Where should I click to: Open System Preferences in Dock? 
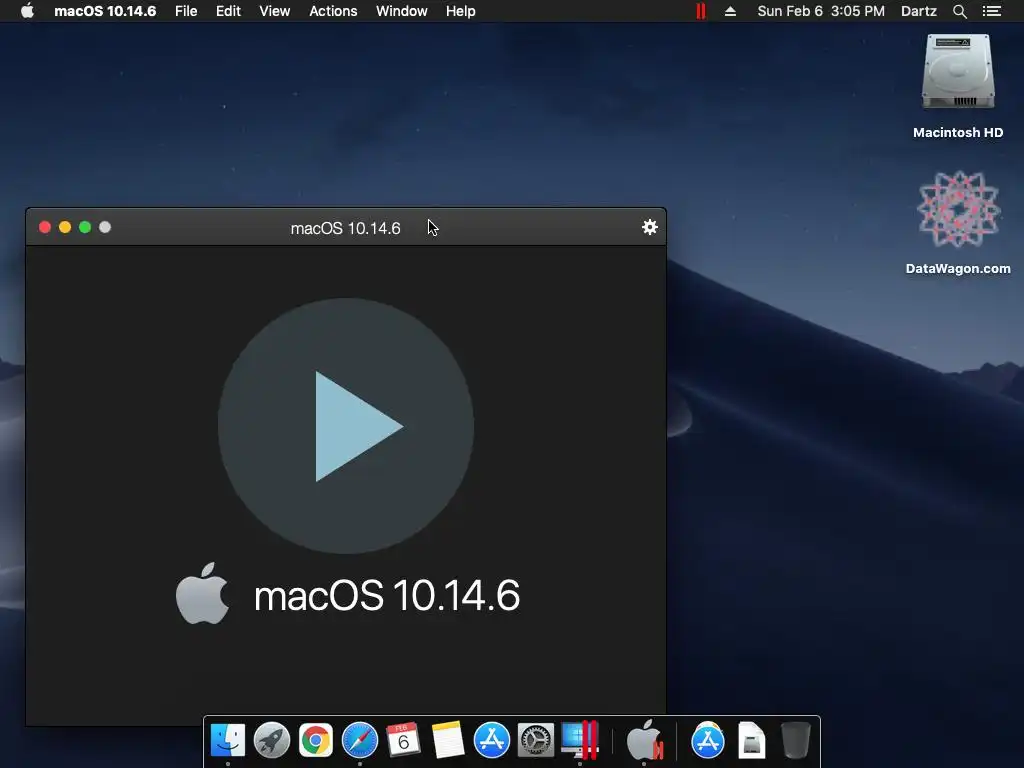[x=536, y=740]
